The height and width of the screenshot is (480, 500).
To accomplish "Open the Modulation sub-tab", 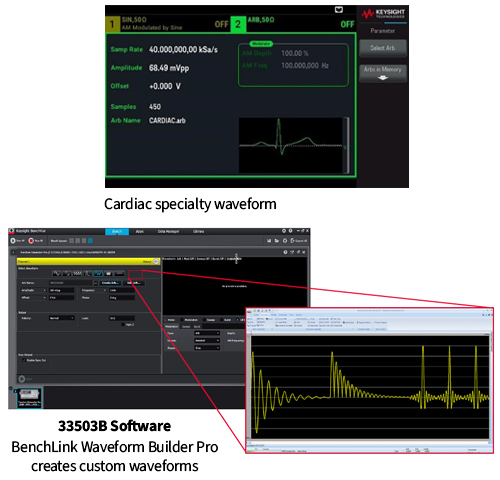I will pyautogui.click(x=172, y=327).
